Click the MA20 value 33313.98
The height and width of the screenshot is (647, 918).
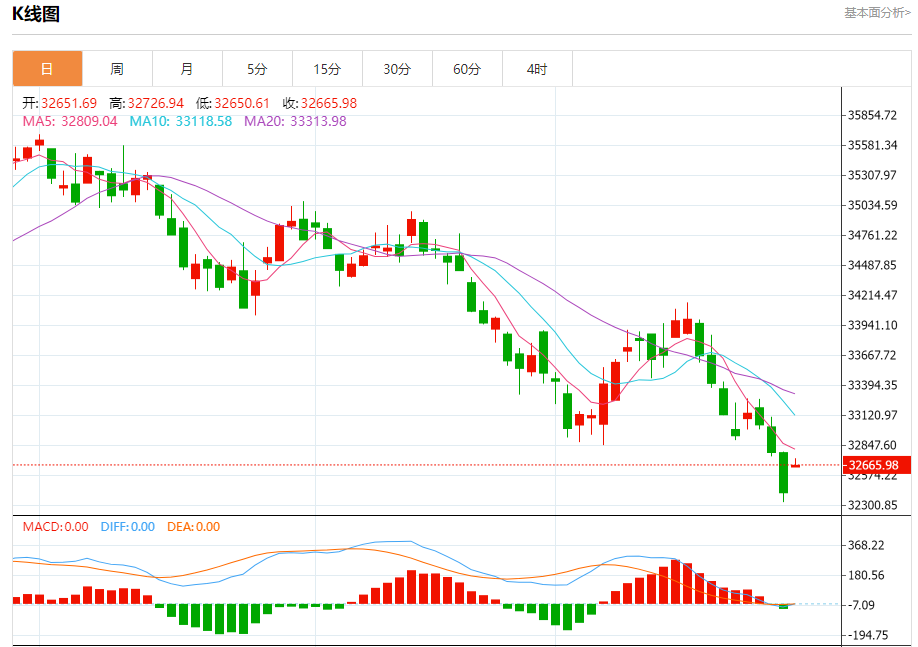[x=318, y=121]
